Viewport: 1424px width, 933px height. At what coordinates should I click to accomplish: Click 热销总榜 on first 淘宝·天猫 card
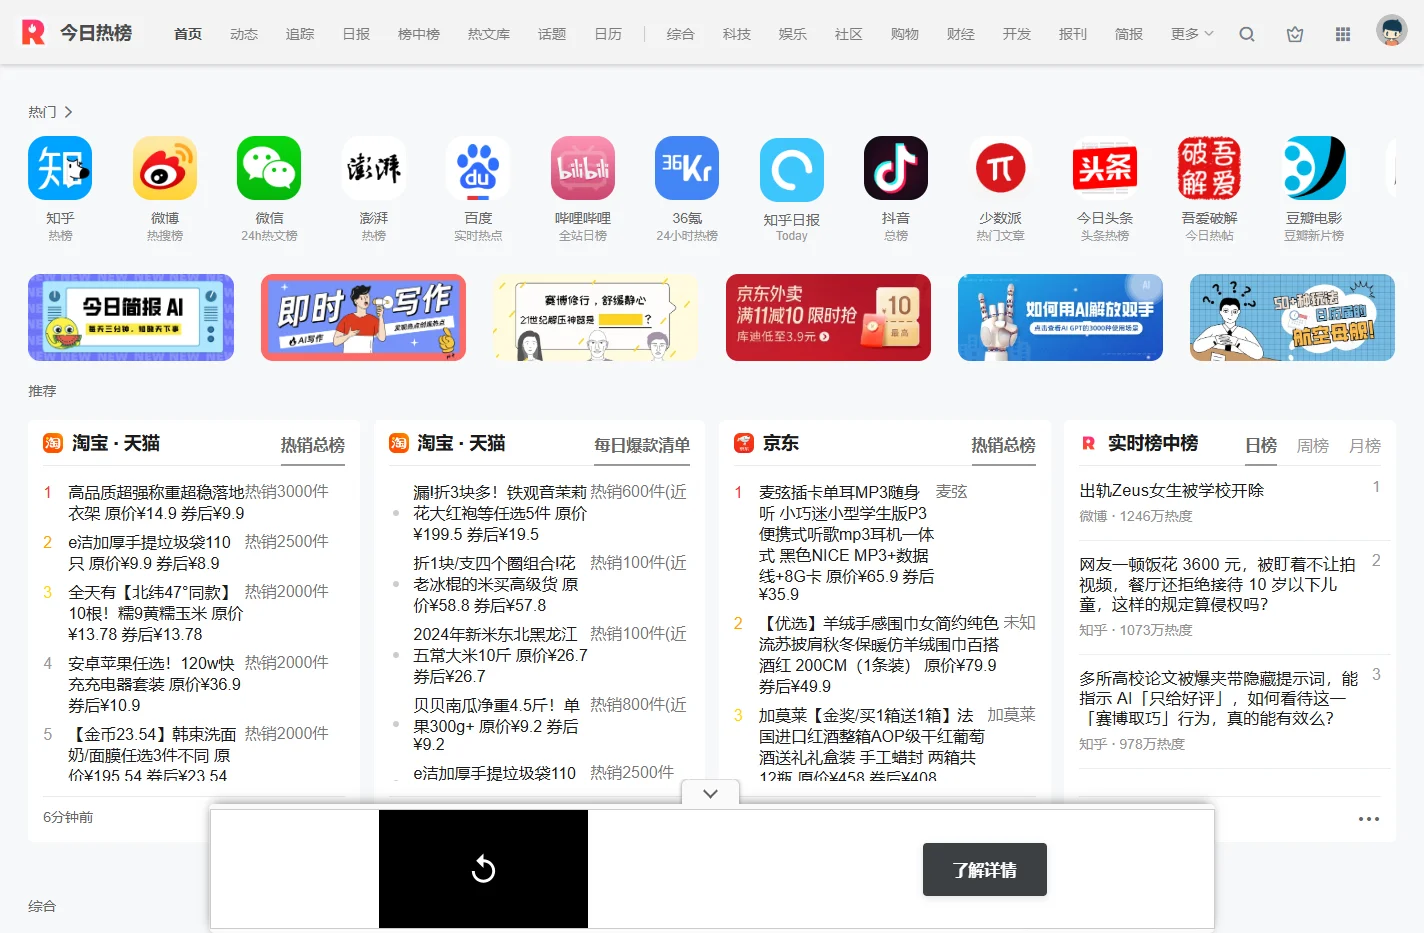pyautogui.click(x=313, y=446)
